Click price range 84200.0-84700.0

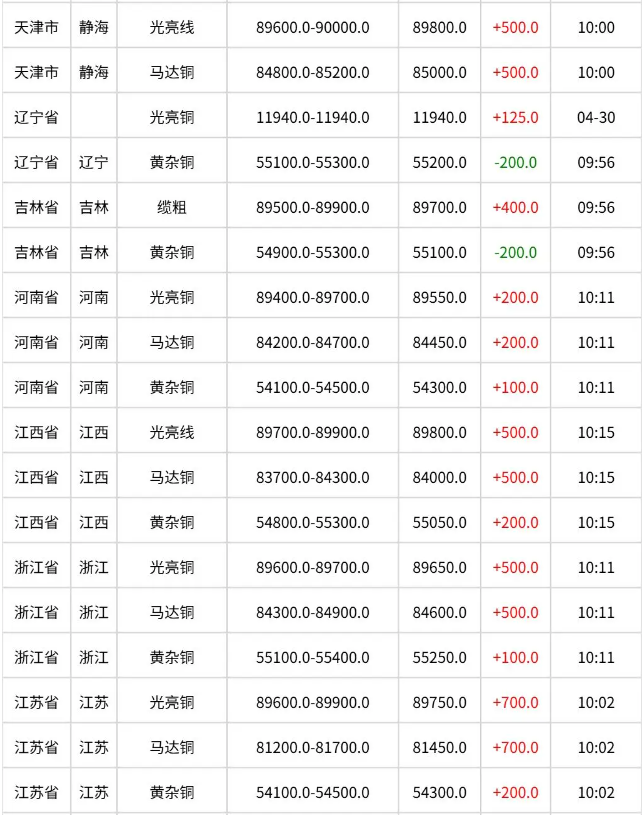click(312, 343)
